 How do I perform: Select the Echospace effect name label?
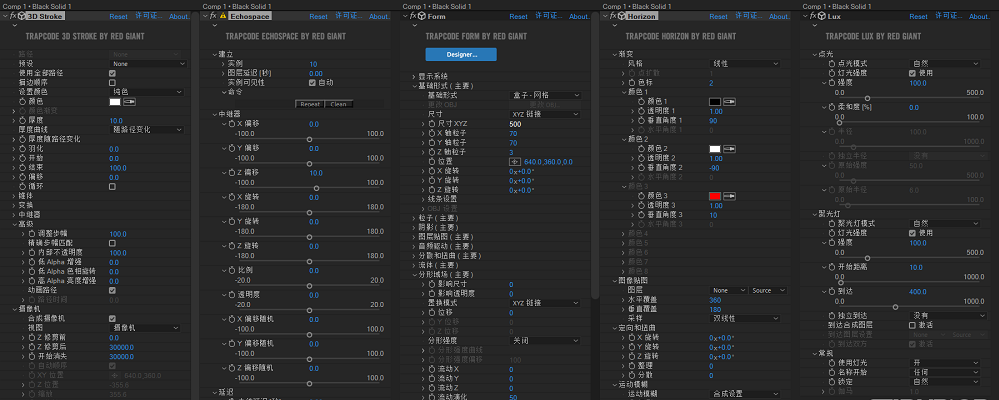click(249, 16)
